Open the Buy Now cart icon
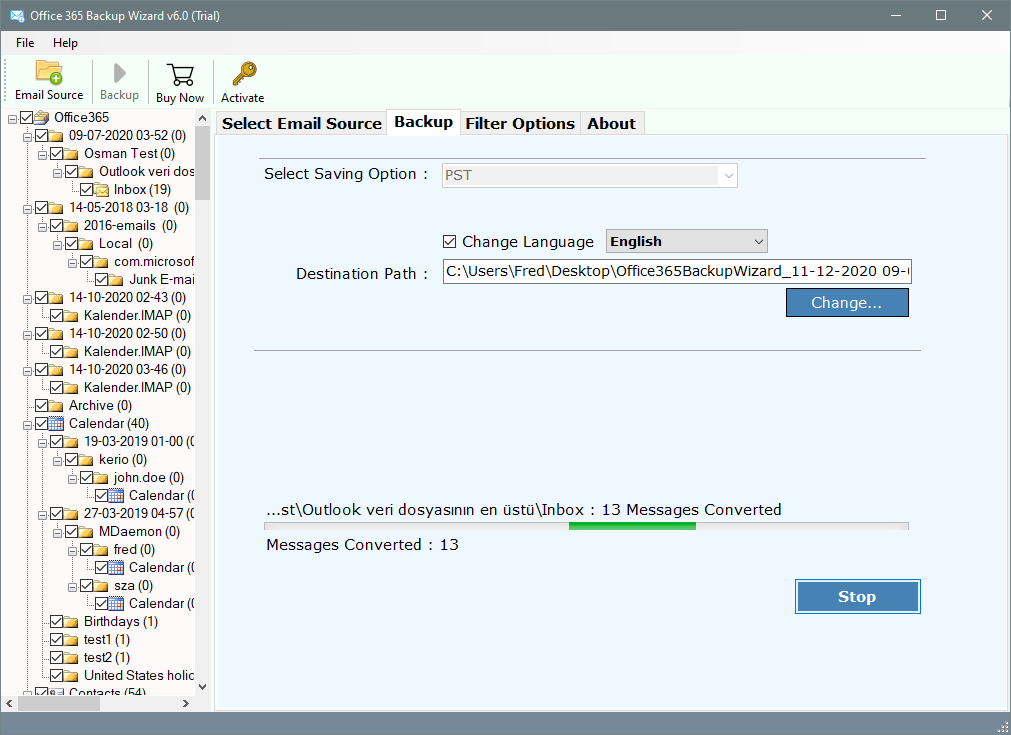The image size is (1011, 735). coord(180,75)
